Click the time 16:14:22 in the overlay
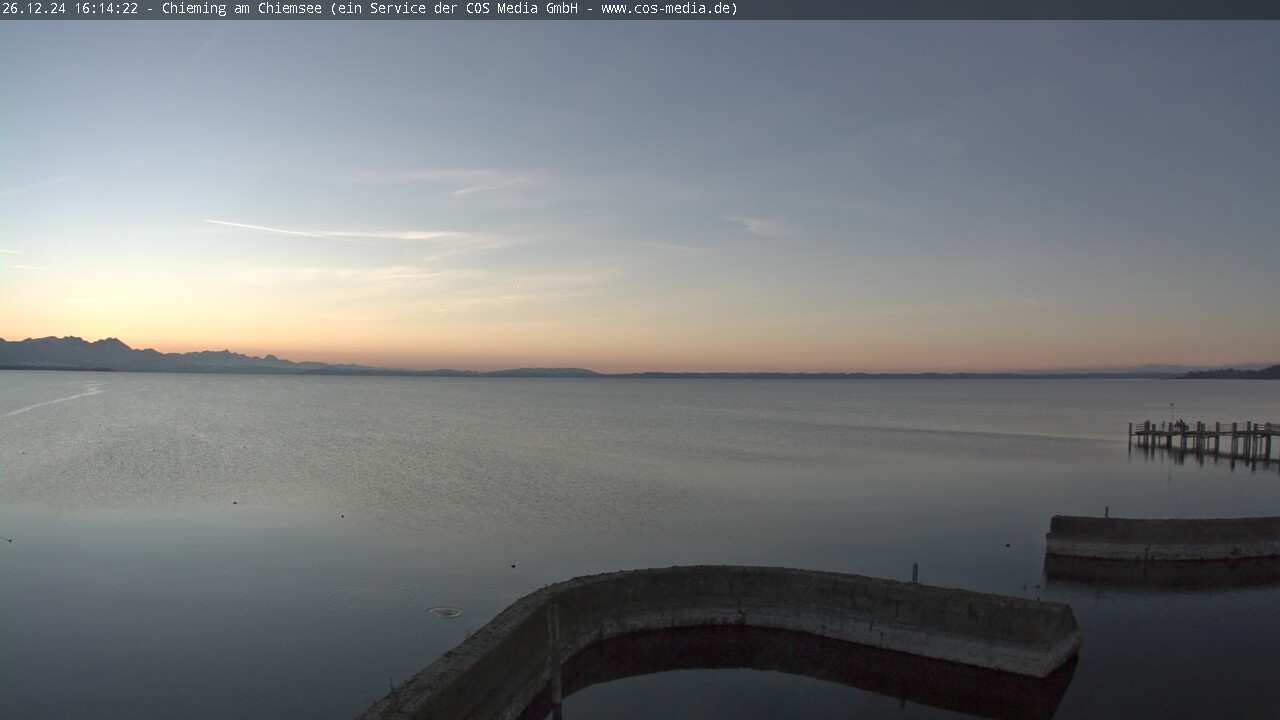 [104, 9]
